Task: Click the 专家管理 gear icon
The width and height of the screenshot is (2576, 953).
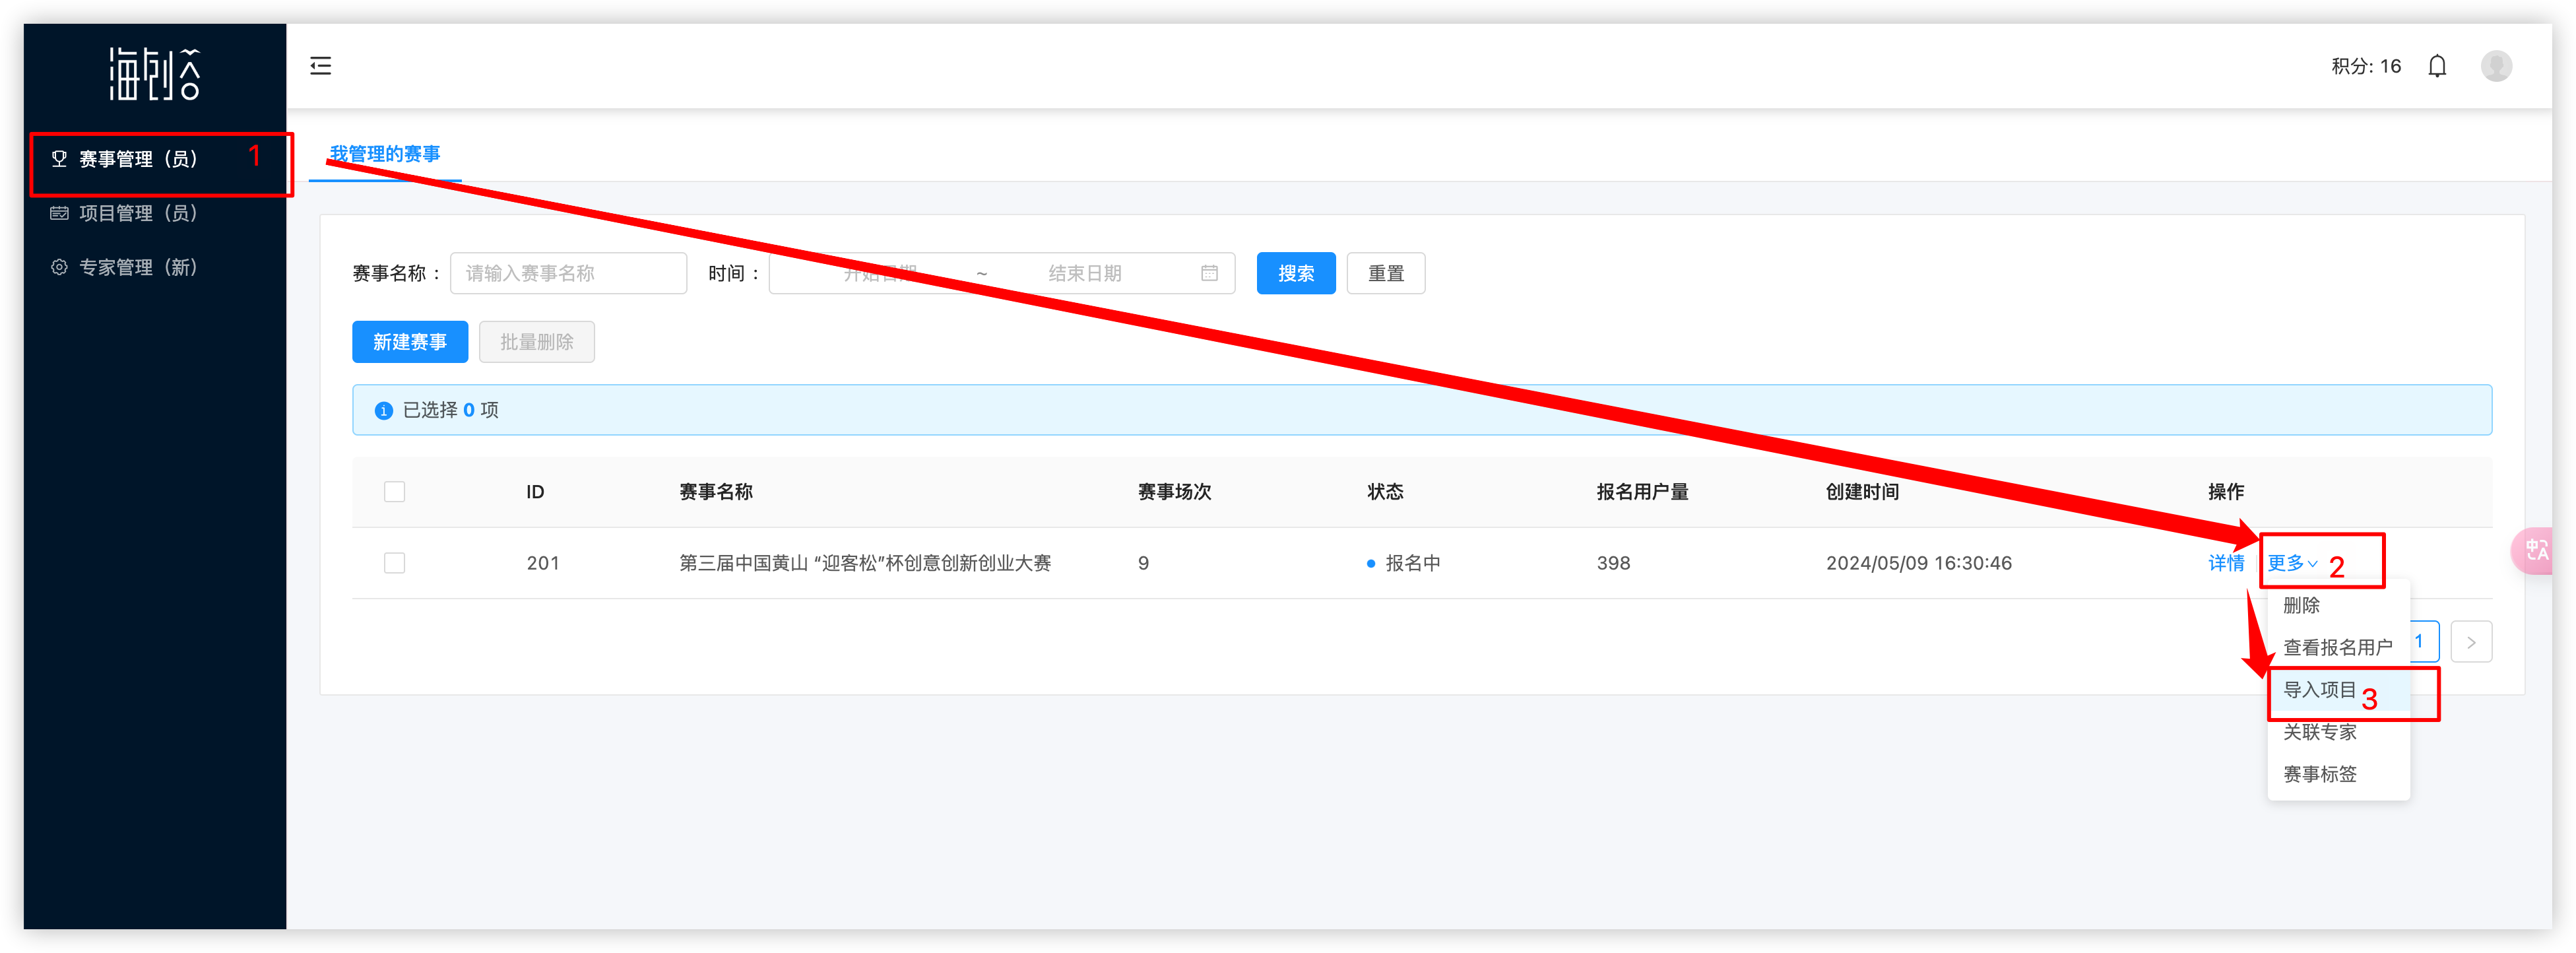Action: point(59,267)
